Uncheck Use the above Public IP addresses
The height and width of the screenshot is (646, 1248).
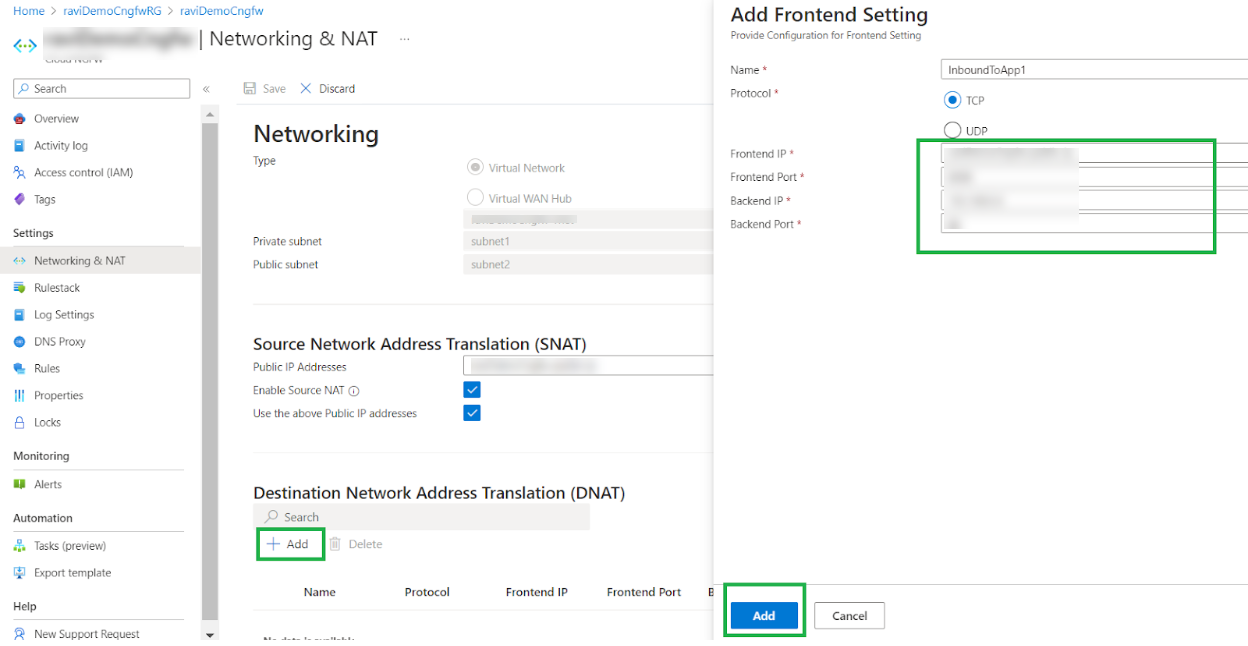point(472,413)
